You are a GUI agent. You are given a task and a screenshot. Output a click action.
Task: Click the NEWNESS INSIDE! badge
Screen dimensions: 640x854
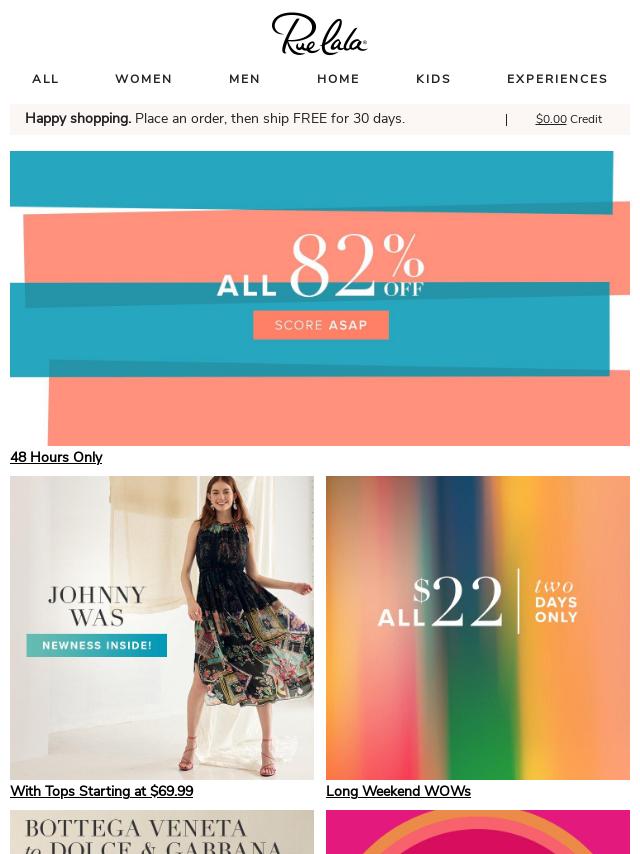coord(96,645)
